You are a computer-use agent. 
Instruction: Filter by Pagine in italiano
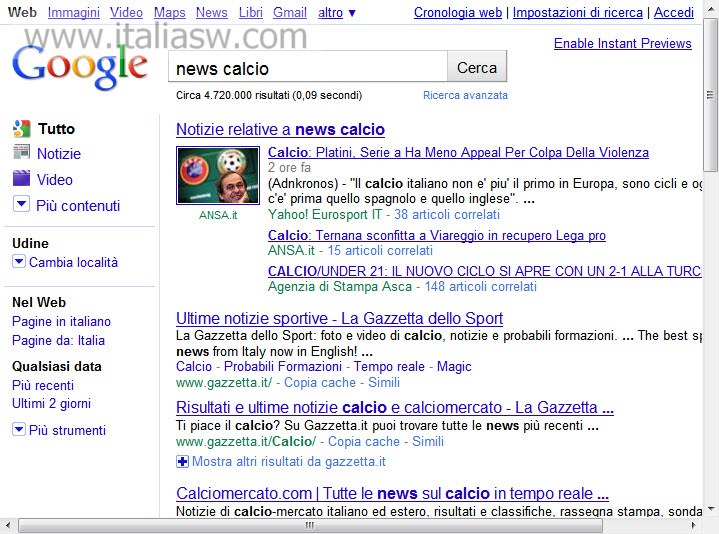pyautogui.click(x=61, y=321)
